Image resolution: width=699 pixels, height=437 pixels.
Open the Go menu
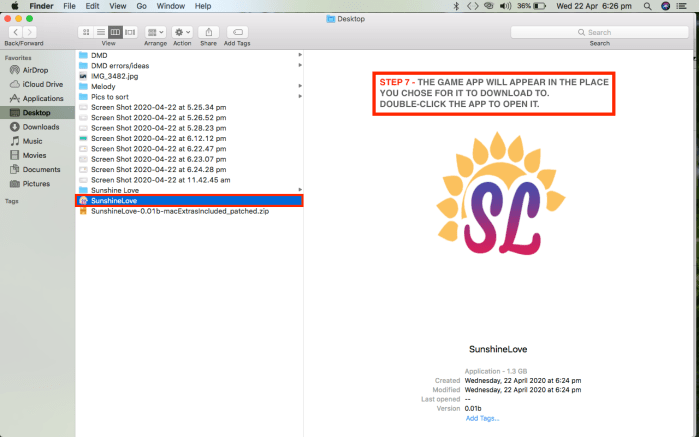pyautogui.click(x=142, y=6)
